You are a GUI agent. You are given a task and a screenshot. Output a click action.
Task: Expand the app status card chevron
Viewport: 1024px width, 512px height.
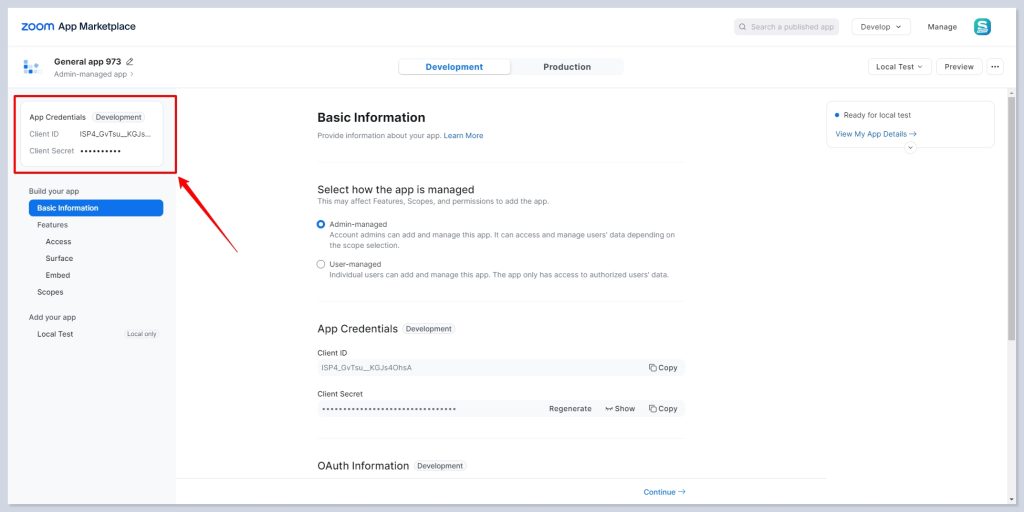click(x=909, y=148)
